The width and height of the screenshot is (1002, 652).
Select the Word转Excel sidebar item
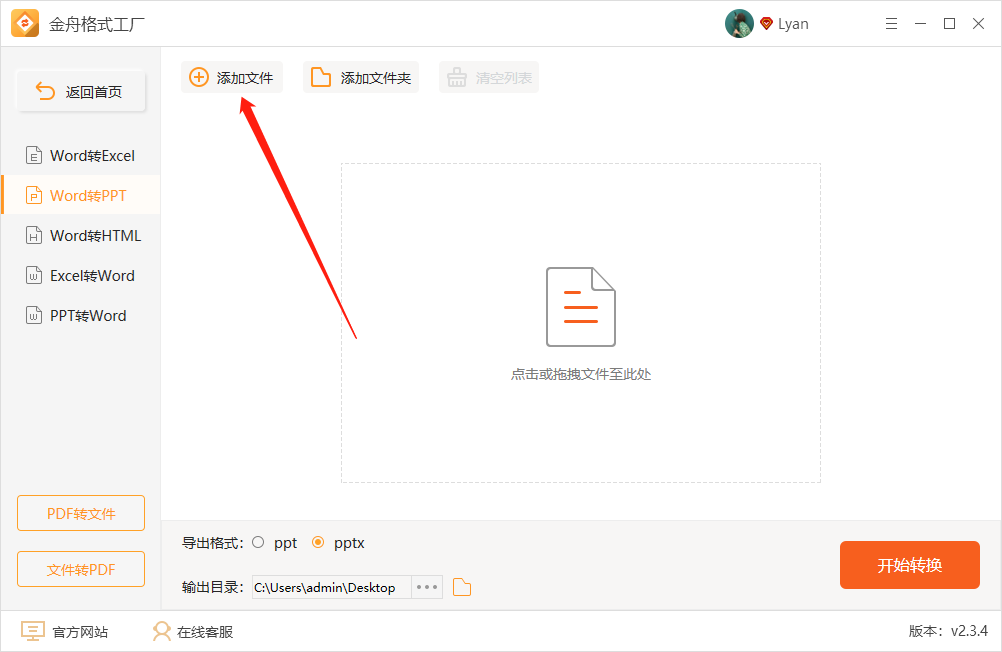pos(81,155)
